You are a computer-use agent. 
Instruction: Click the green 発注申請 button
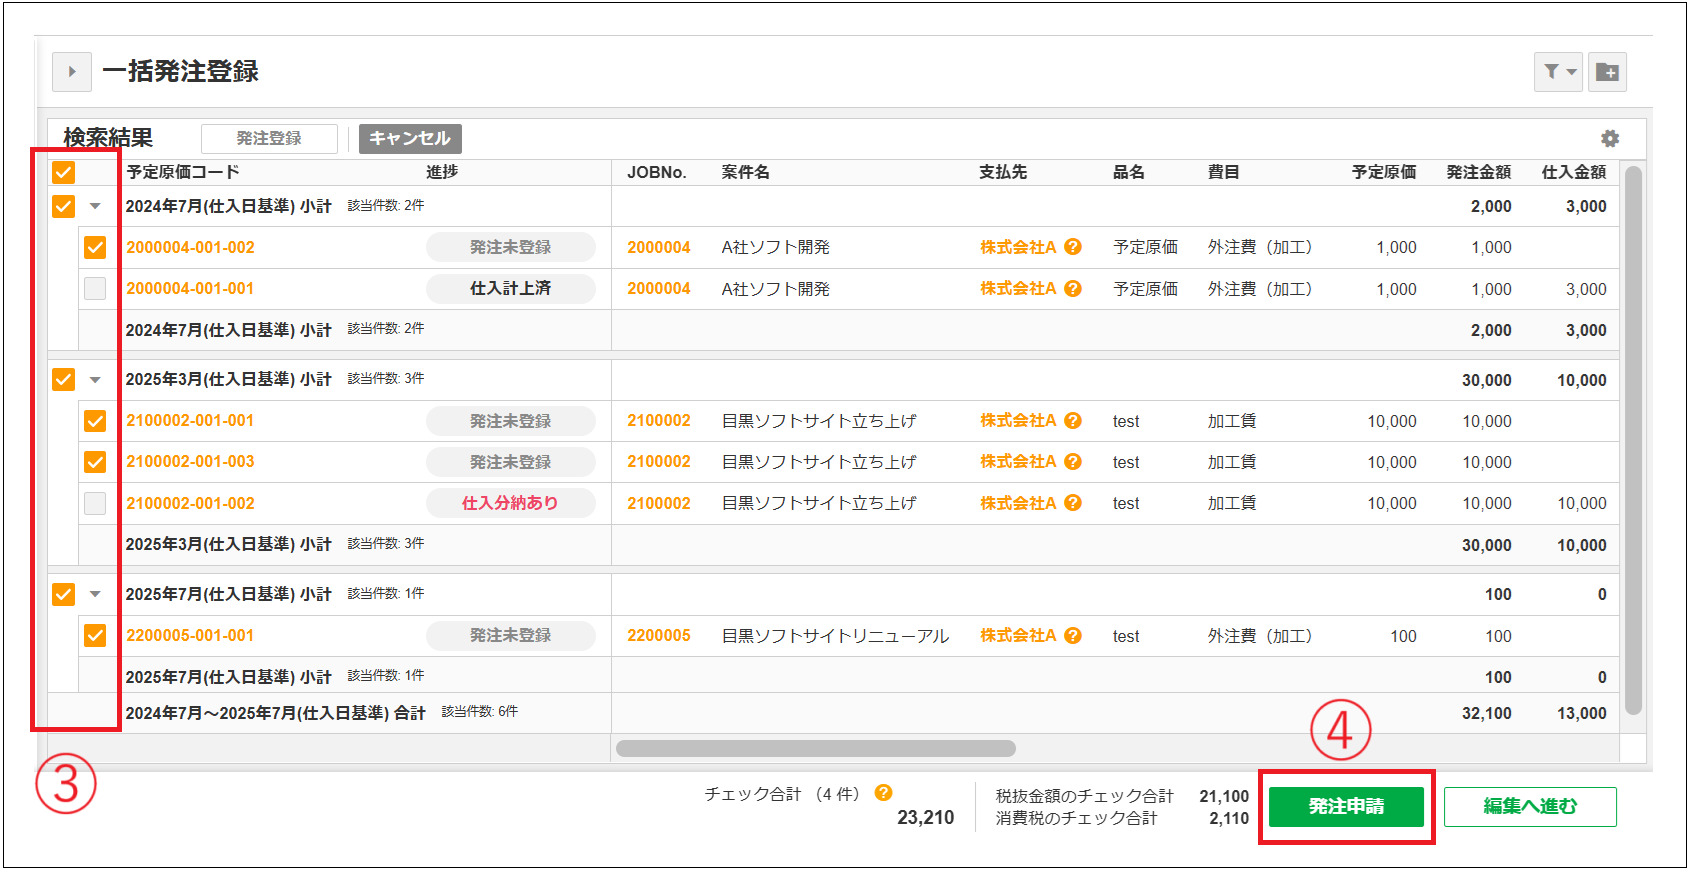coord(1346,806)
